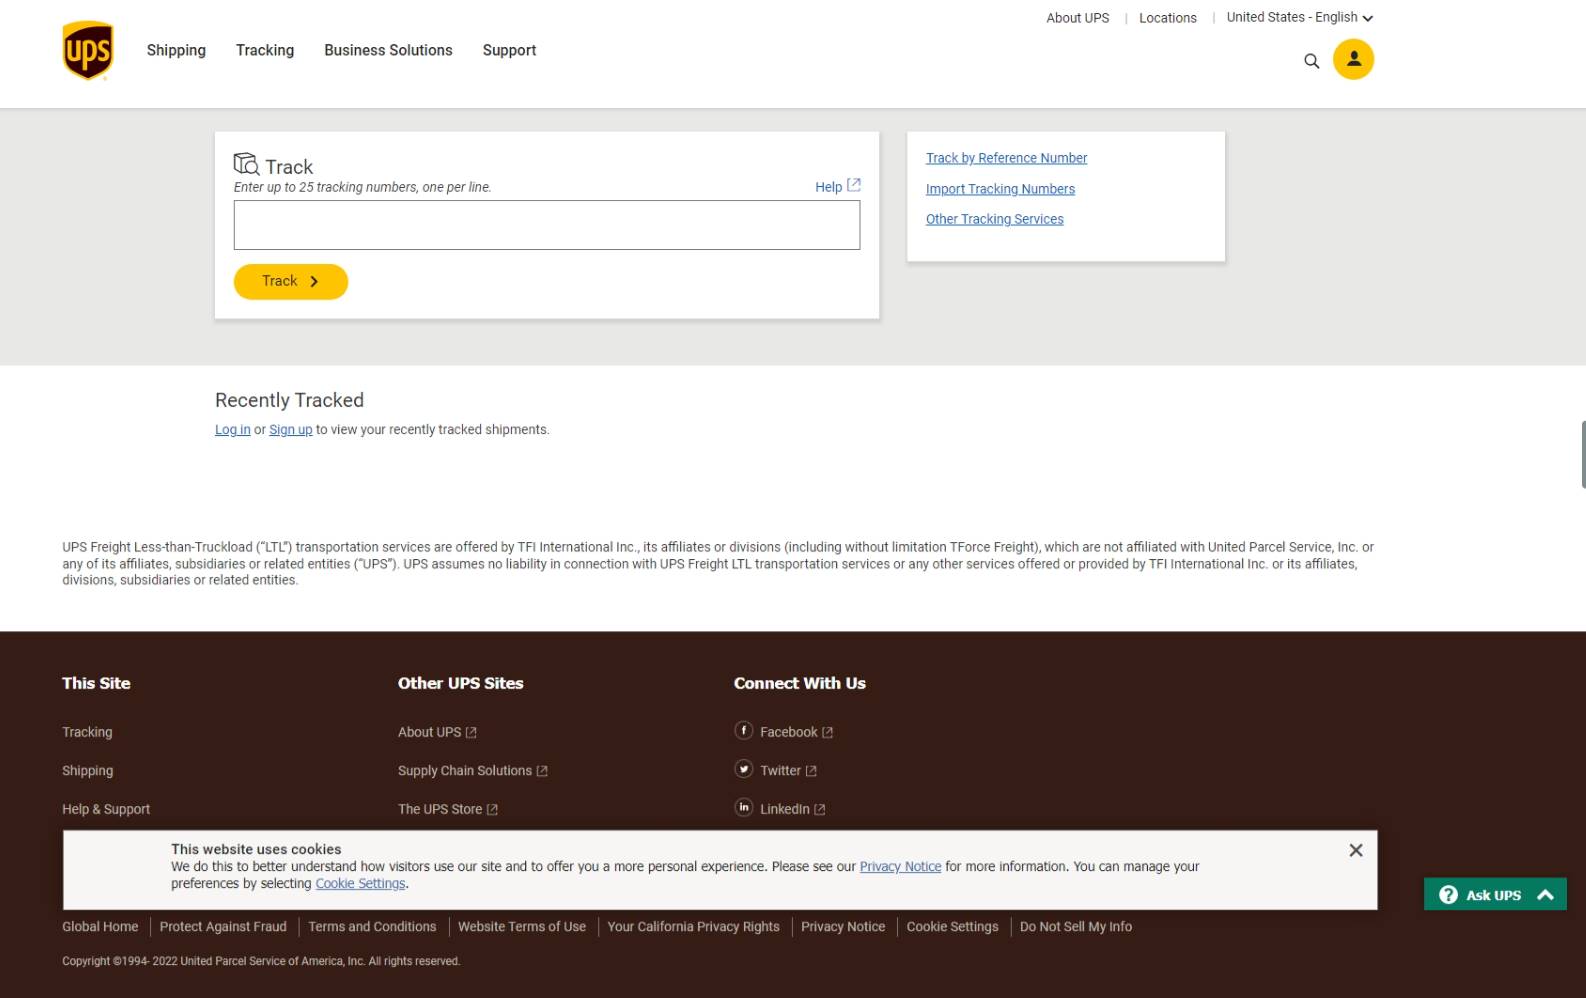Open Your California Privacy Rights link

[x=693, y=927]
